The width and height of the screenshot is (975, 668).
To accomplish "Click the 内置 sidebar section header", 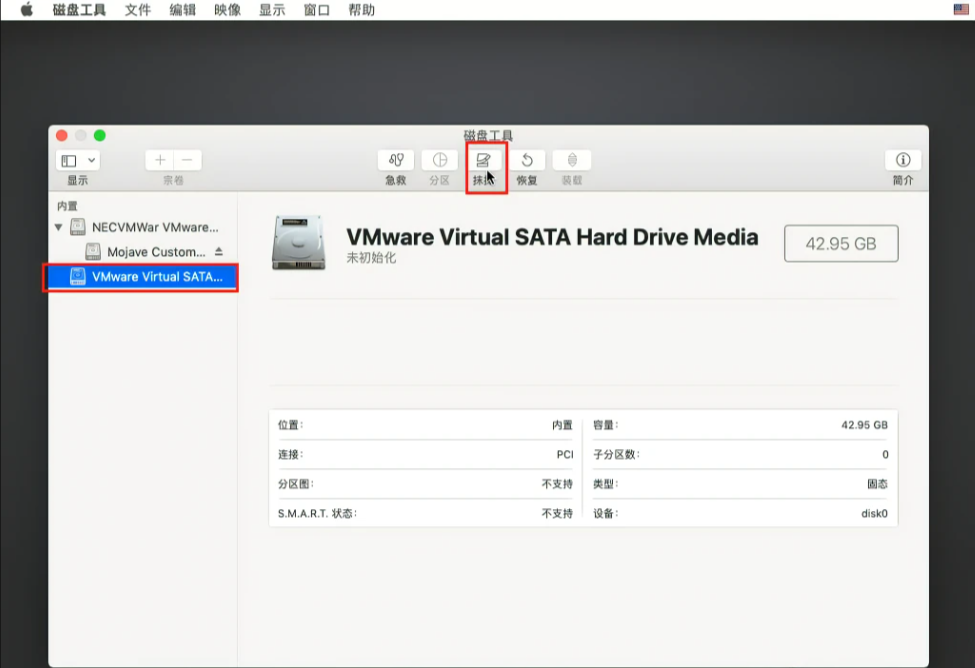I will (x=67, y=206).
